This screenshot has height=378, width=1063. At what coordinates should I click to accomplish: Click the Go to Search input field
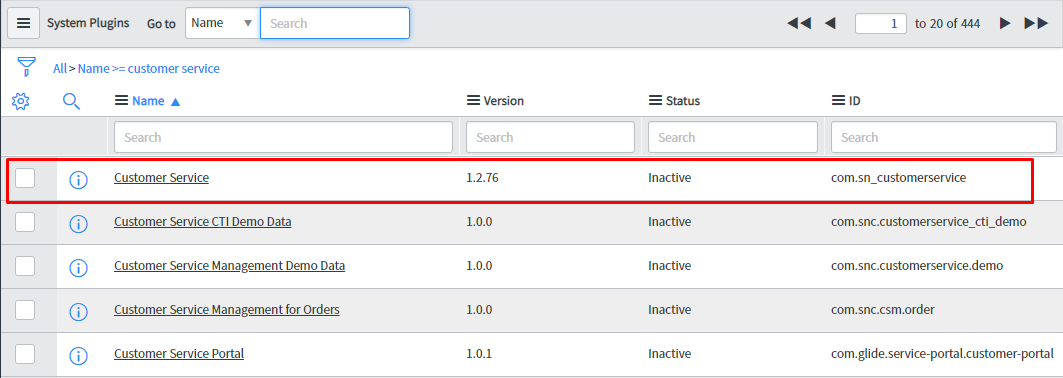pos(335,23)
